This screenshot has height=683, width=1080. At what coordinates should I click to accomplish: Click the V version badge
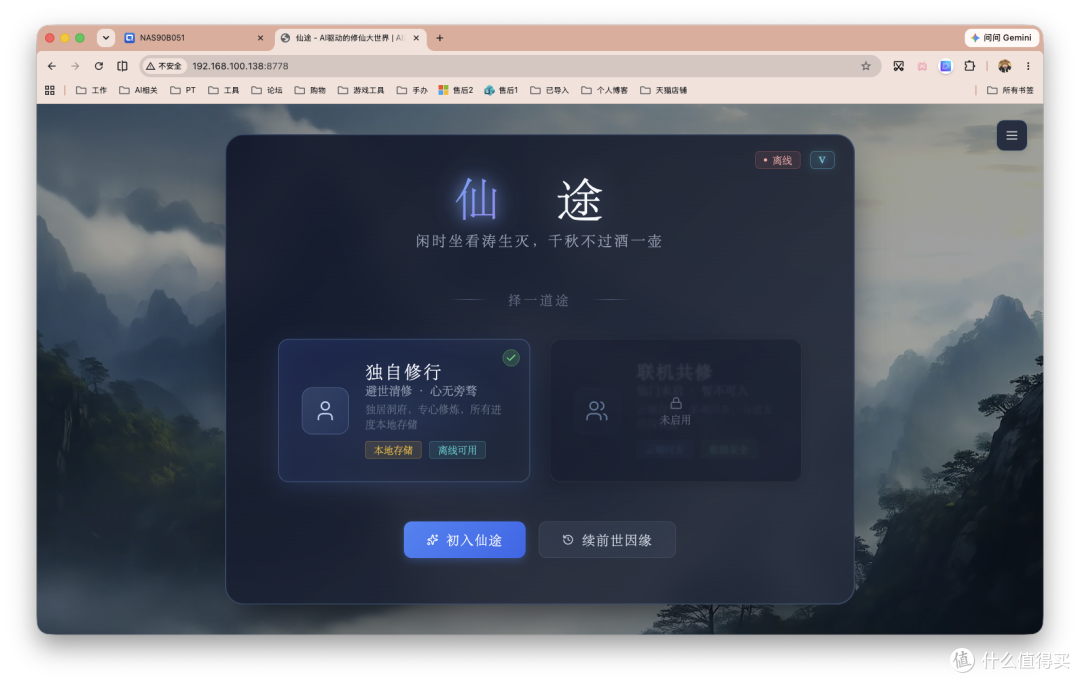pos(822,160)
